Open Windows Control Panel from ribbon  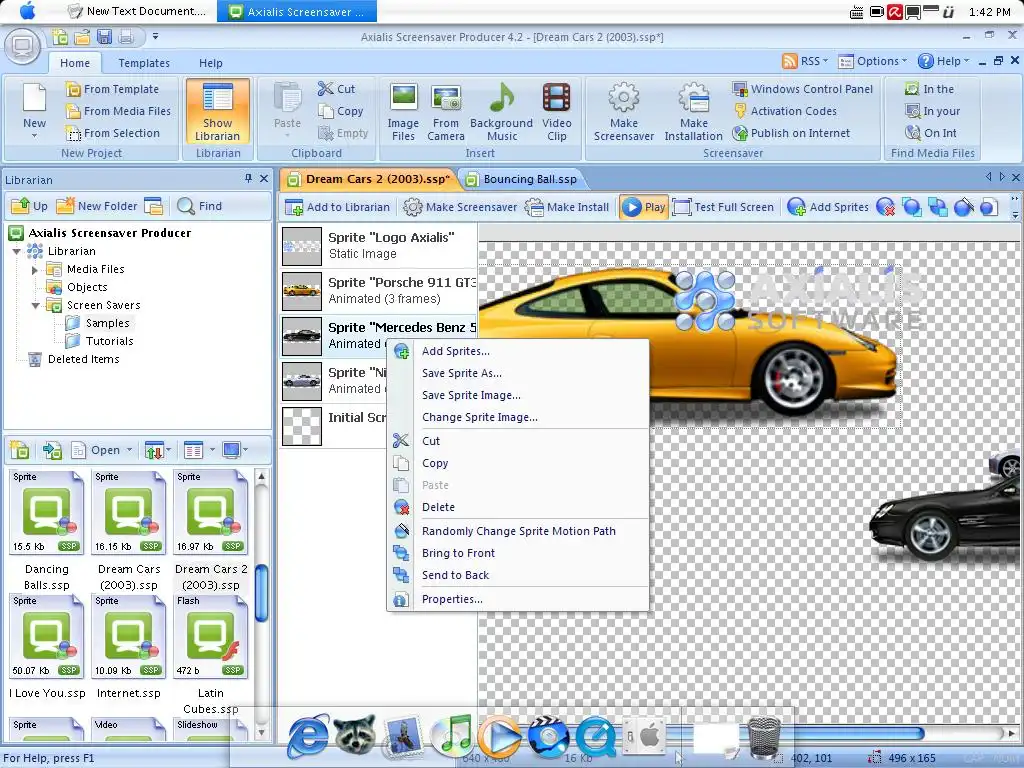coord(803,89)
